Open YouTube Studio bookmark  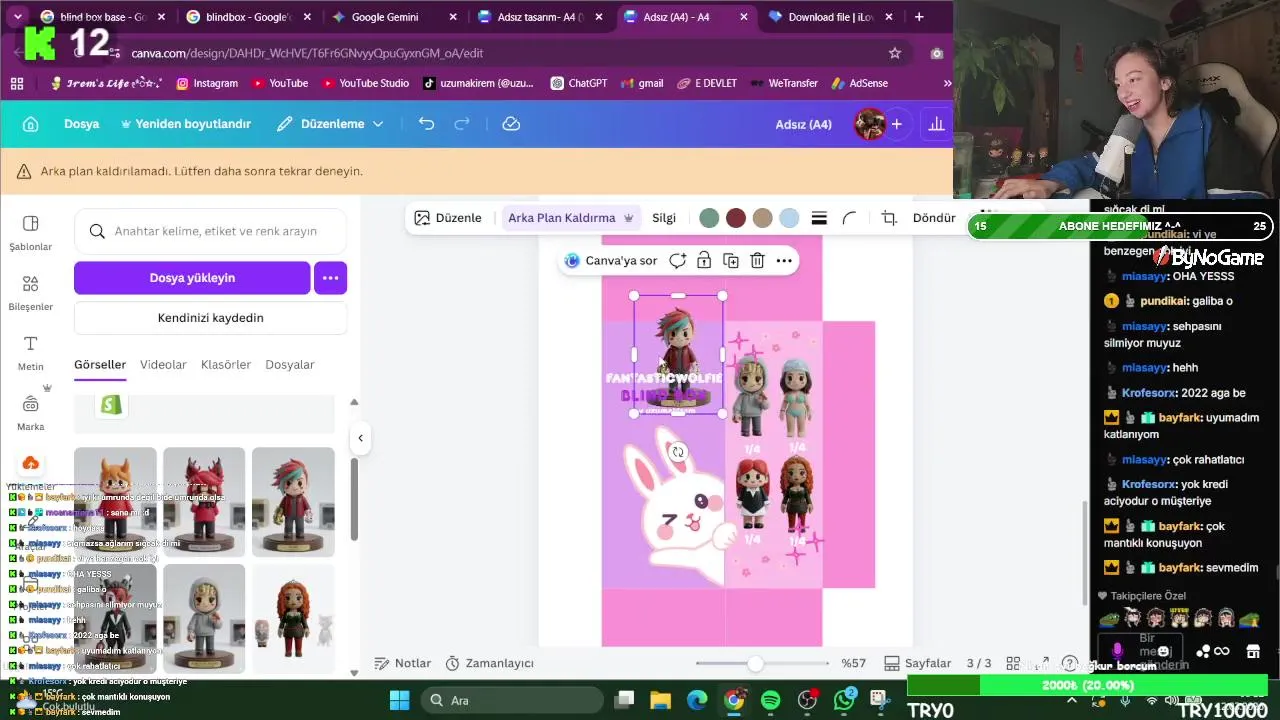[364, 83]
